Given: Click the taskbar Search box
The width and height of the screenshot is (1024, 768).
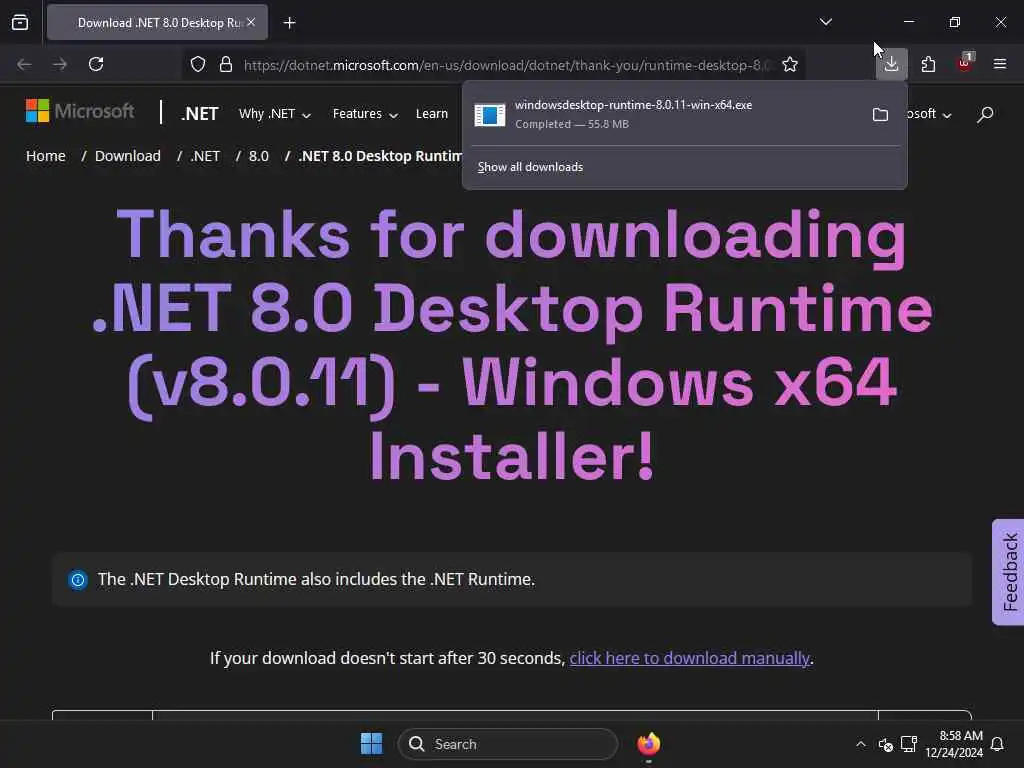Looking at the screenshot, I should pyautogui.click(x=507, y=744).
